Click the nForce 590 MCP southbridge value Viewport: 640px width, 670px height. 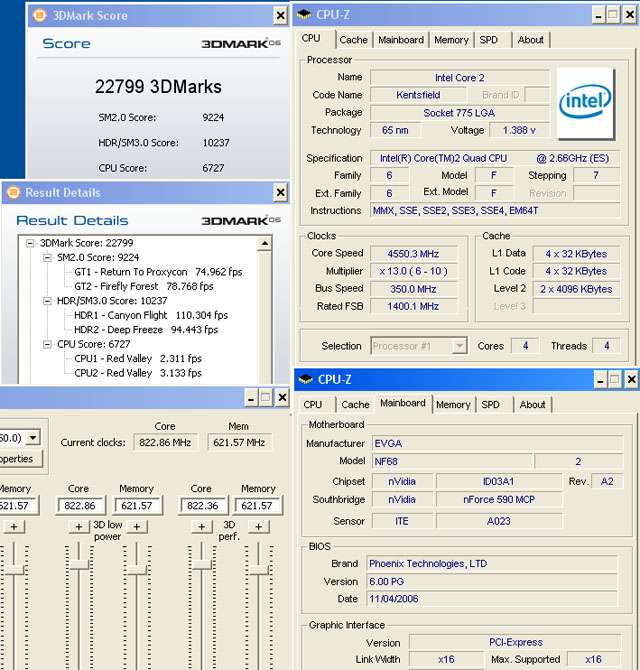tap(499, 499)
